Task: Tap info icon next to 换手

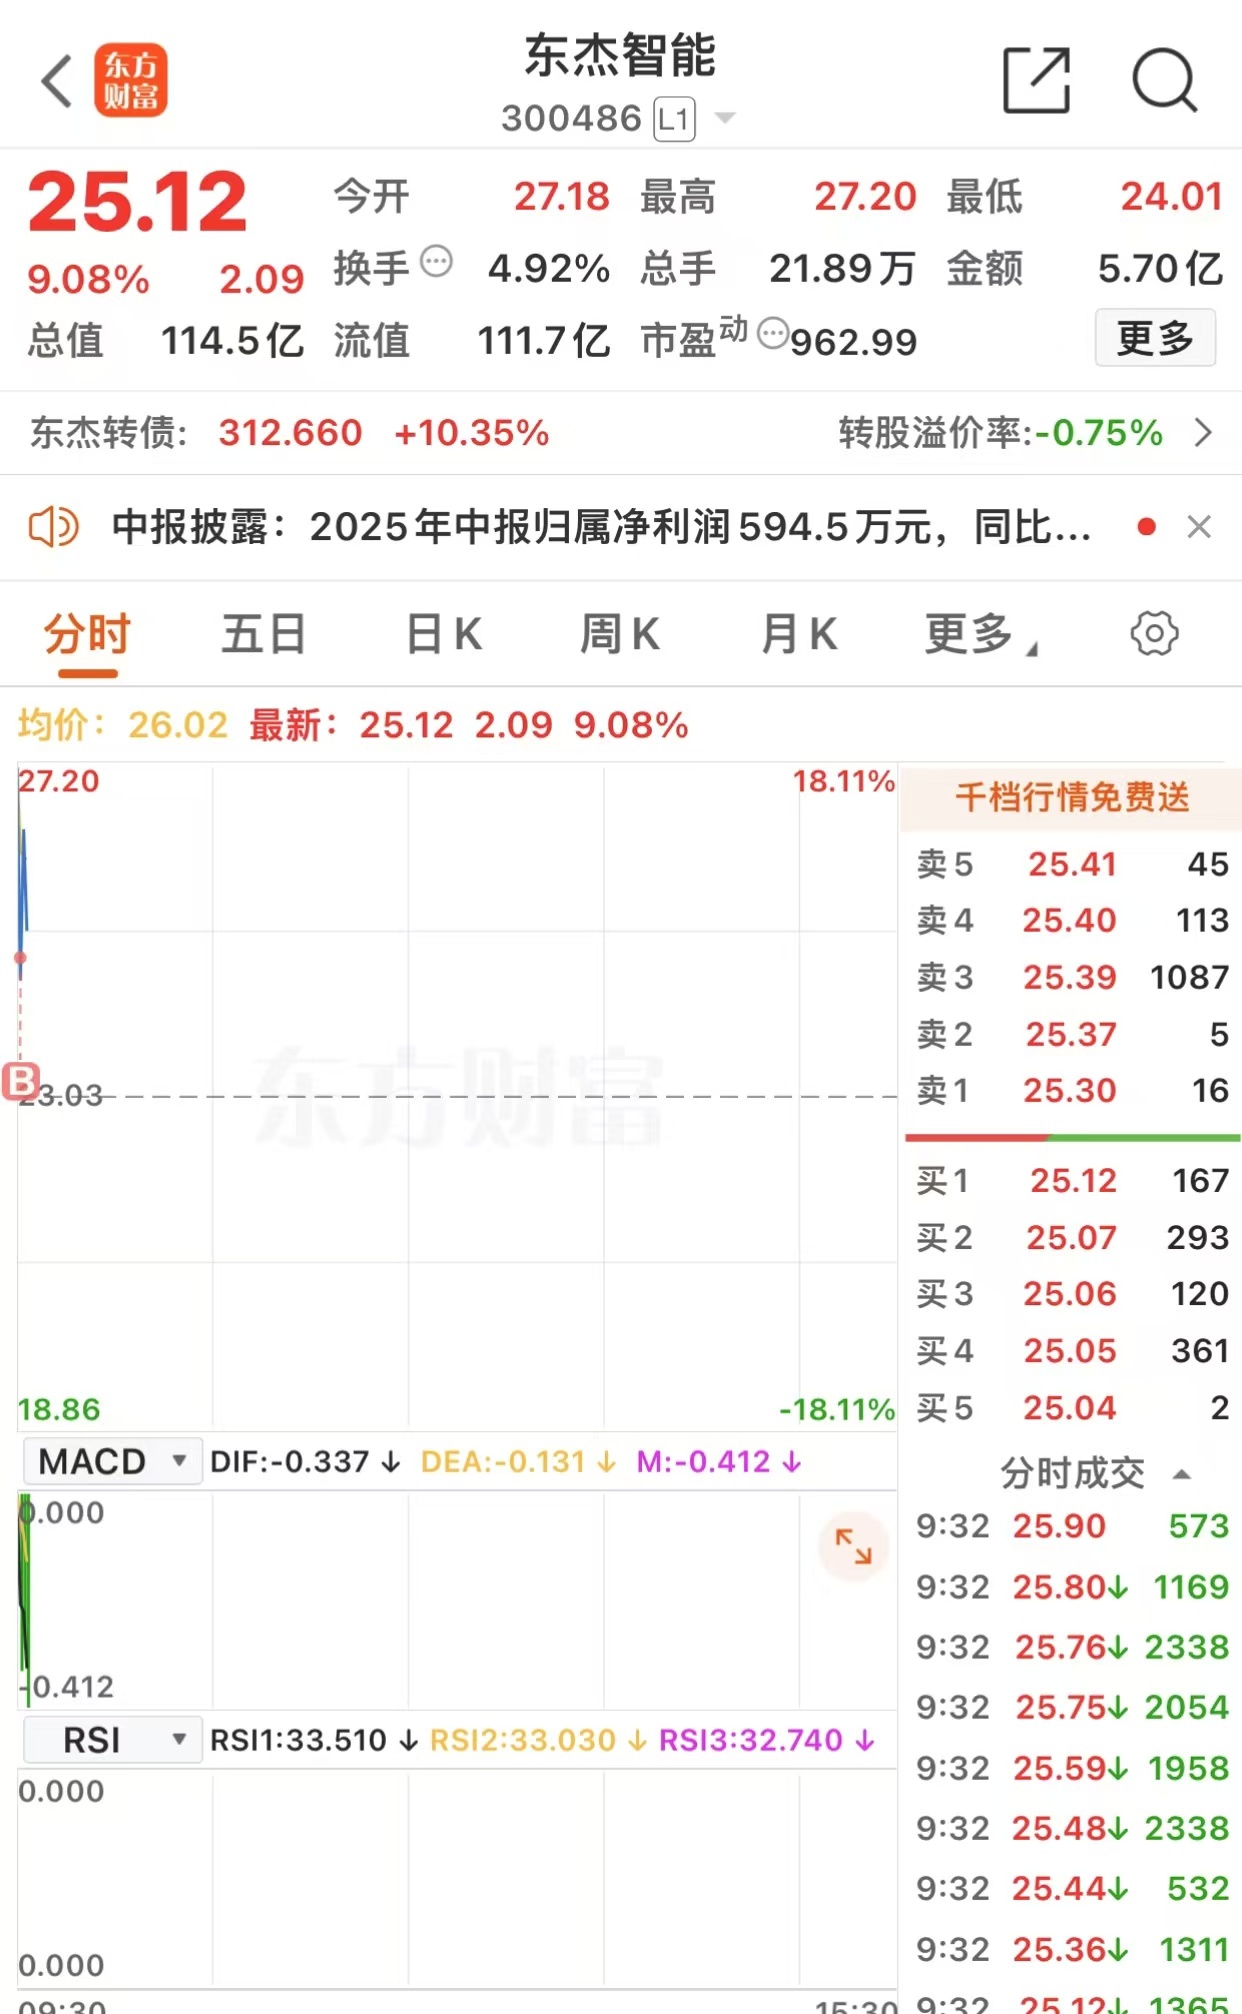Action: [436, 262]
